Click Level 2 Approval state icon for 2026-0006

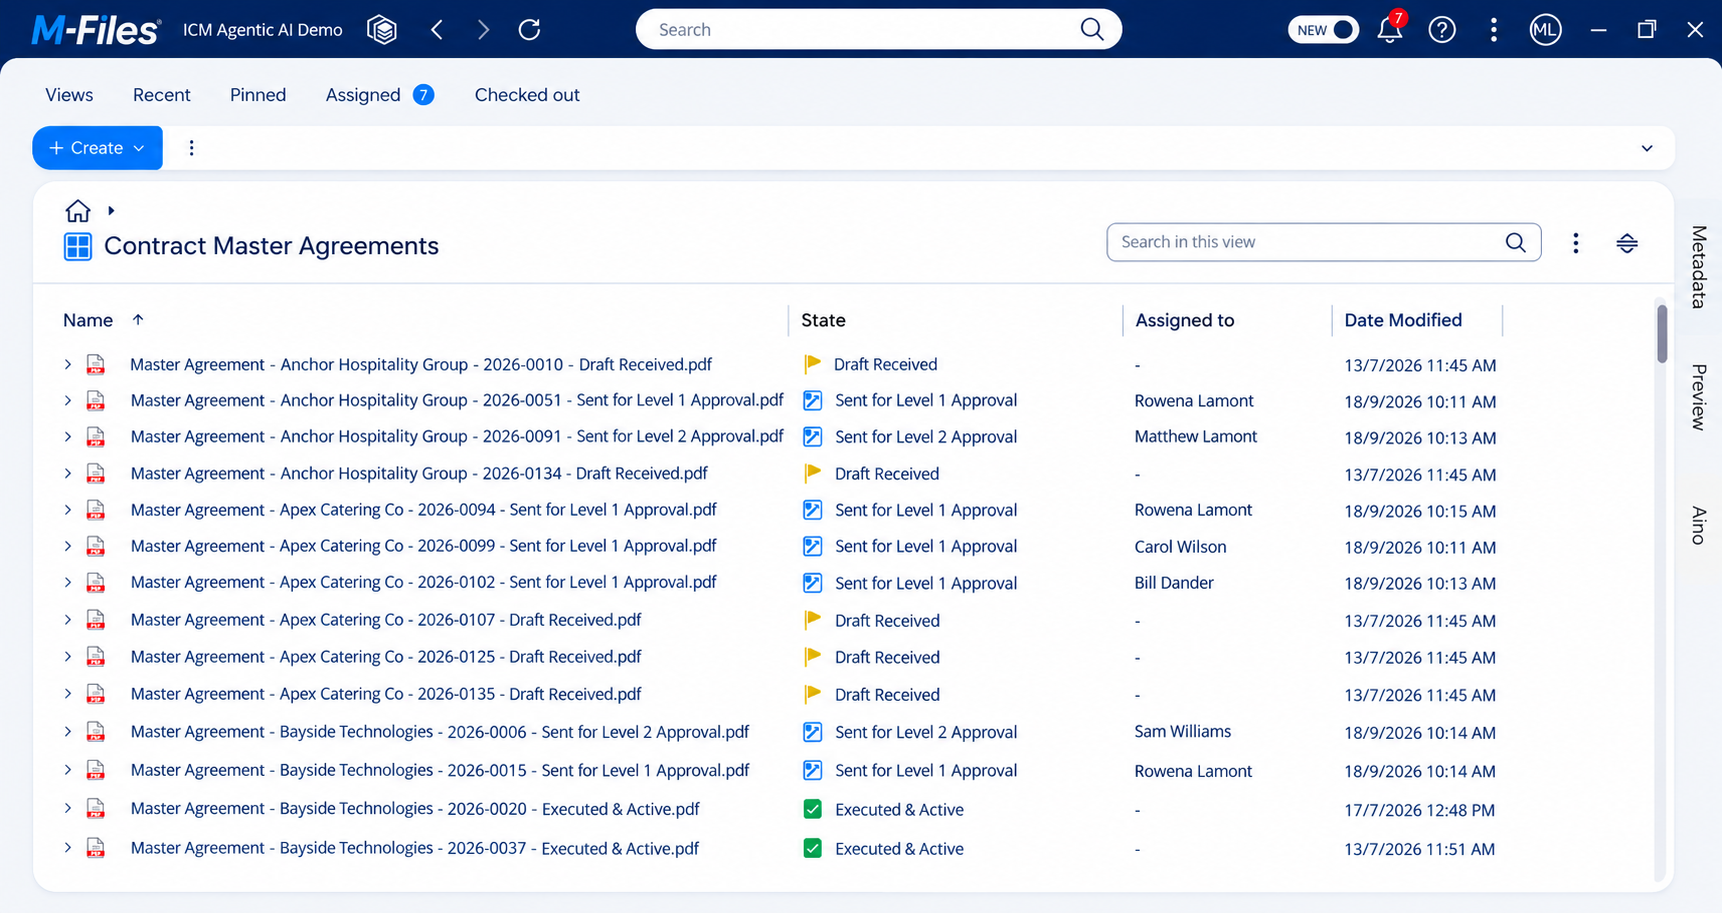812,732
